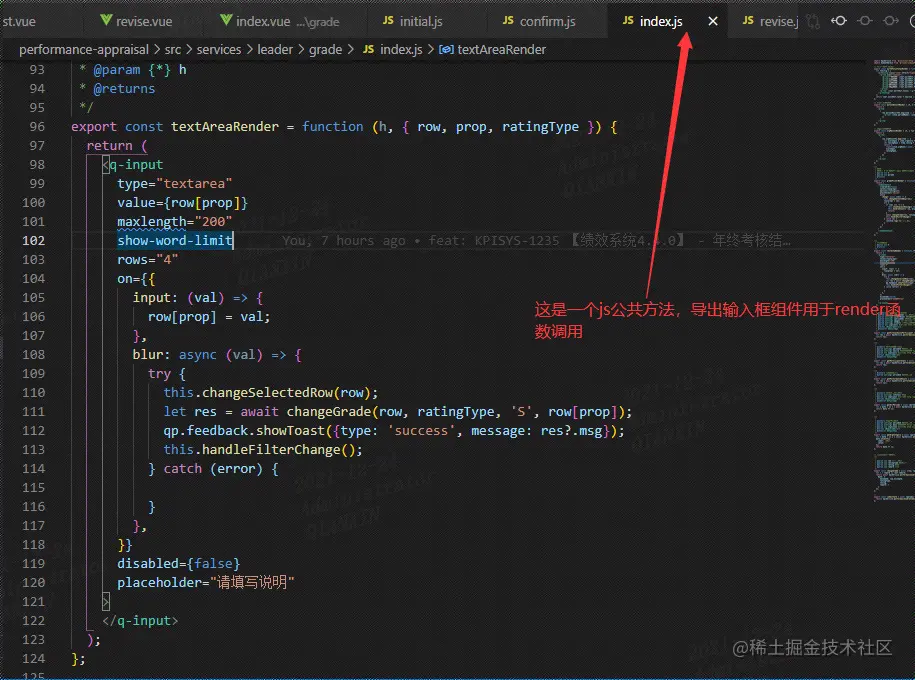Click the 'row[prop] = val;' statement
The width and height of the screenshot is (915, 680).
point(209,316)
